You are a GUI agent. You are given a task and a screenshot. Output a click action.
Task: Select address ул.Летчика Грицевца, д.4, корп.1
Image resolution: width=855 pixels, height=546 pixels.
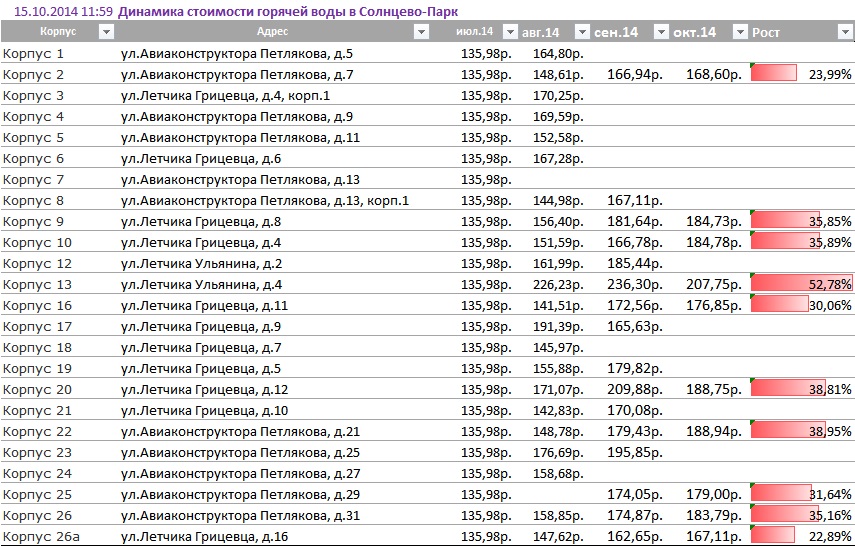pos(225,96)
